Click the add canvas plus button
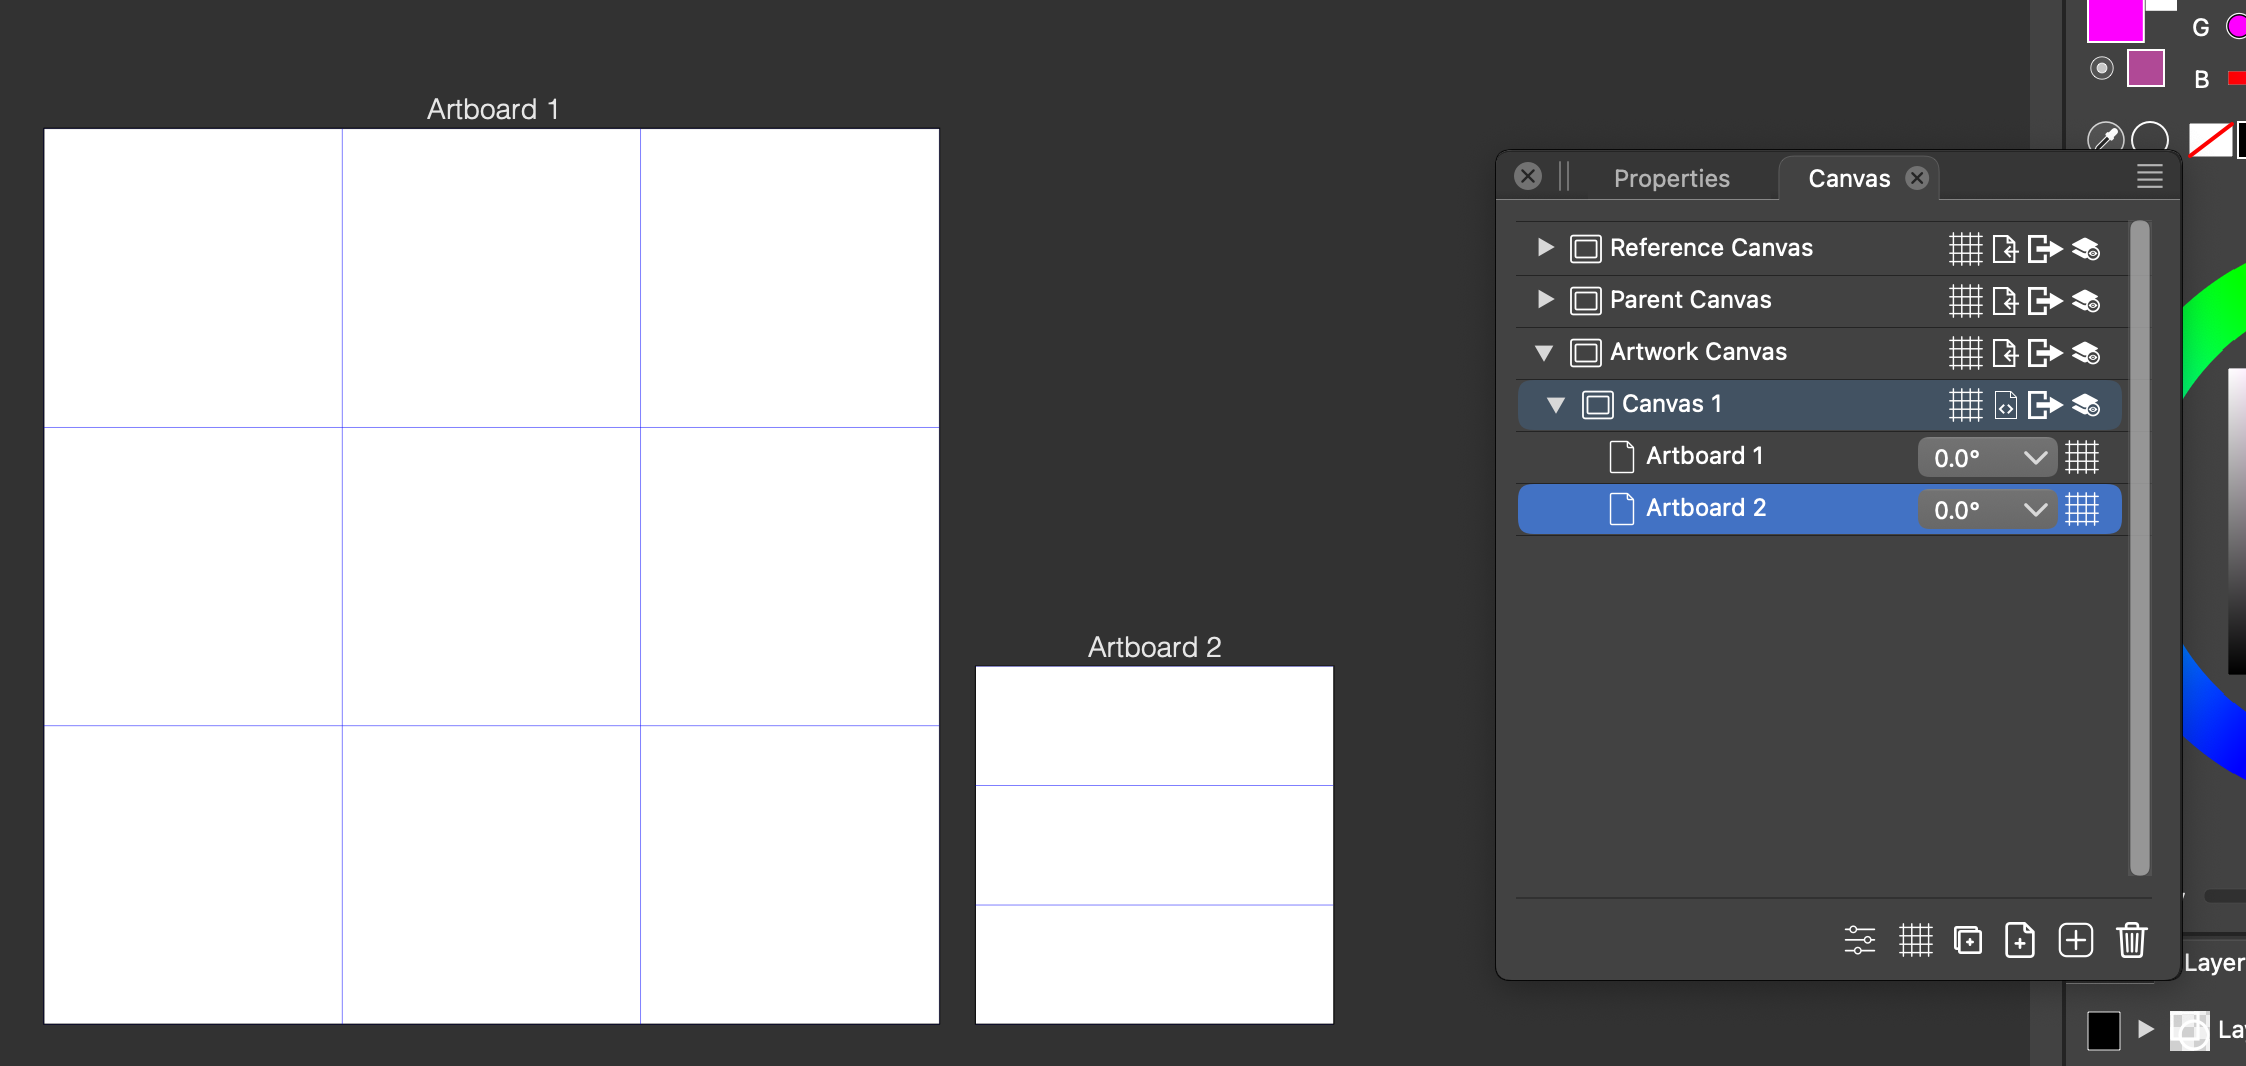The width and height of the screenshot is (2246, 1066). (x=2075, y=940)
